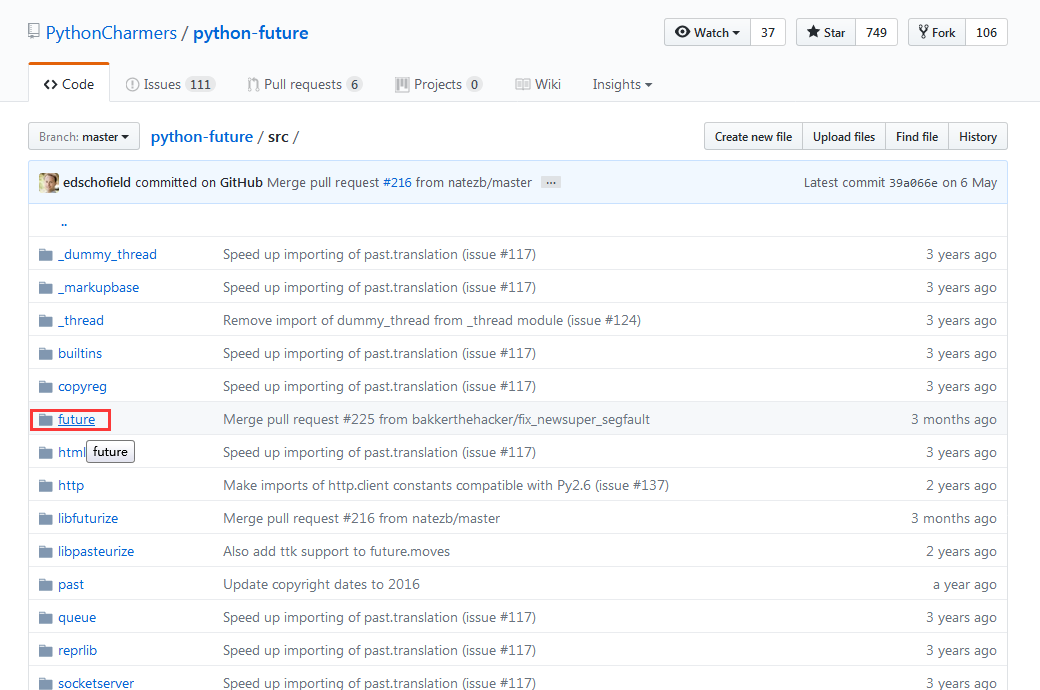Expand commit message ellipsis button

click(551, 182)
